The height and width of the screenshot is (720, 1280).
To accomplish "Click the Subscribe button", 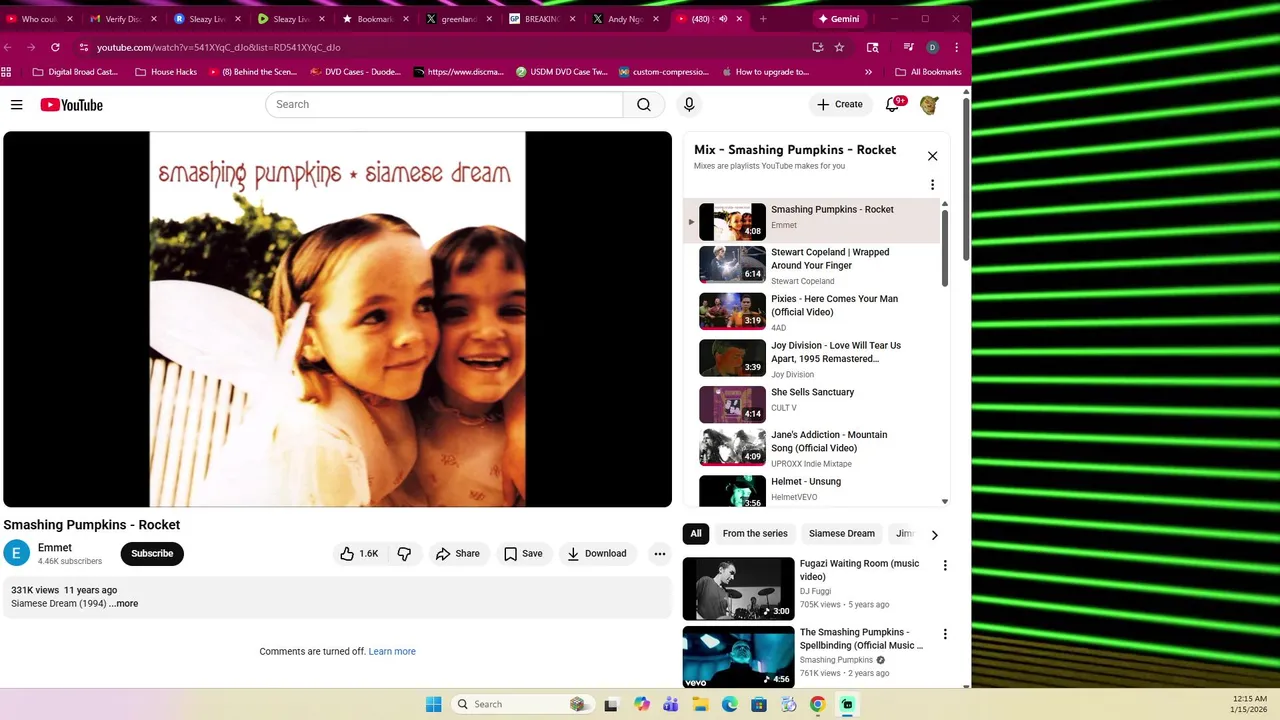I will [x=152, y=553].
